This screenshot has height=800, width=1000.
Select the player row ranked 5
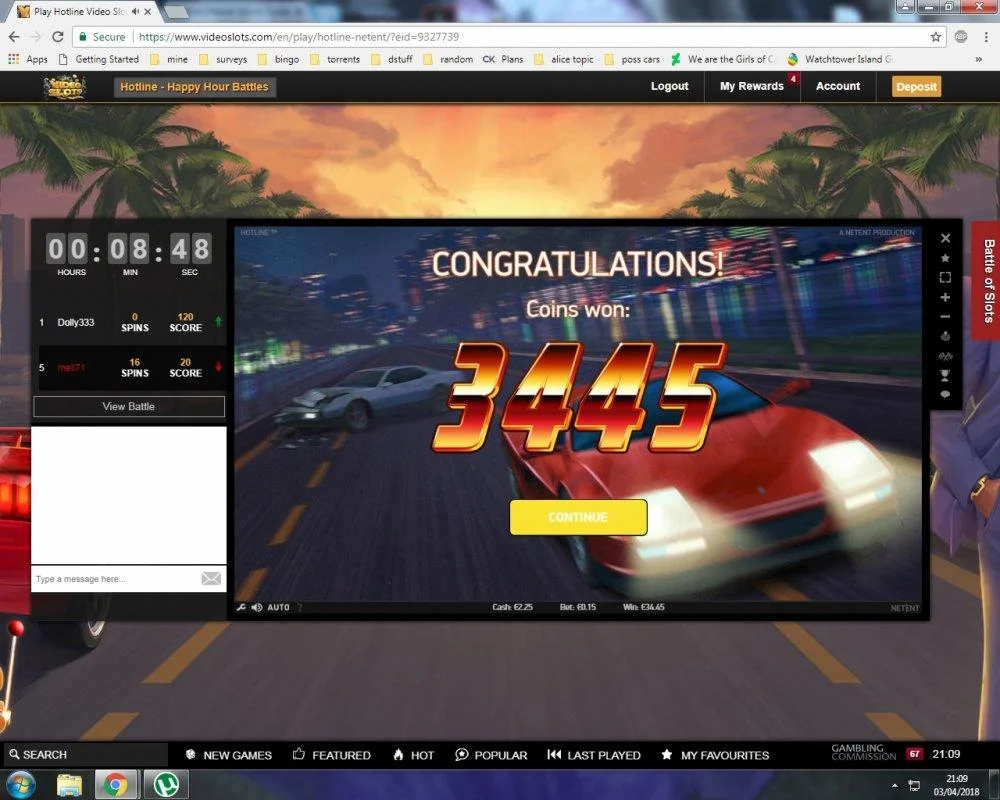point(131,367)
